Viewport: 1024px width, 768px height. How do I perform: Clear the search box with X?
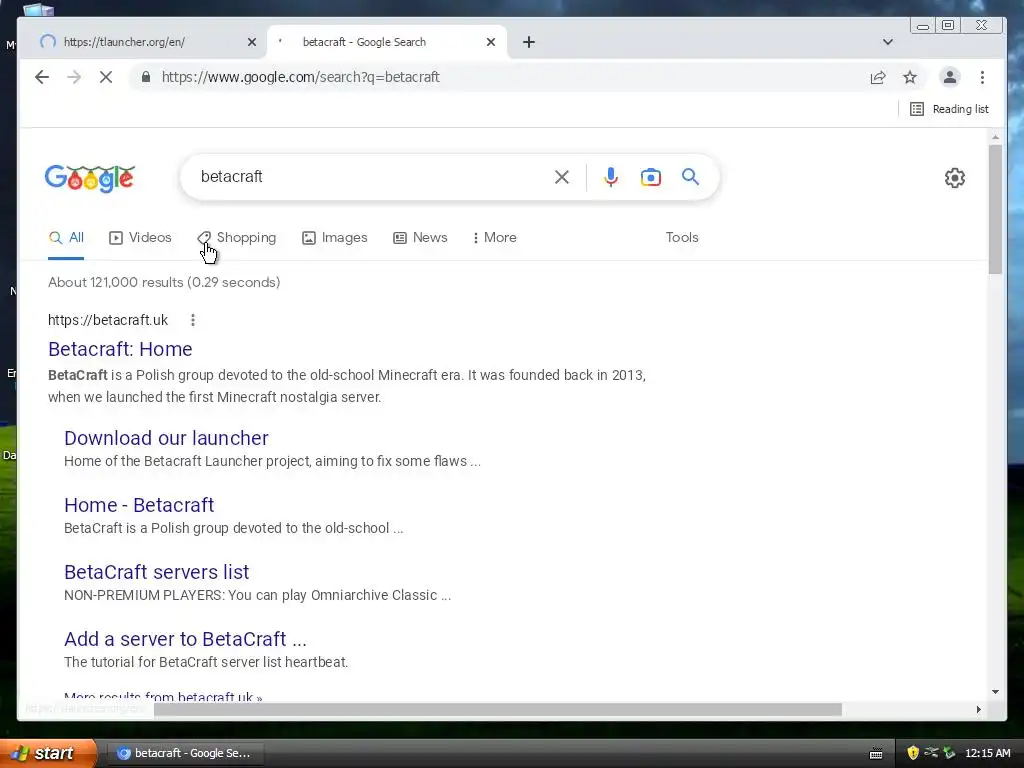562,177
